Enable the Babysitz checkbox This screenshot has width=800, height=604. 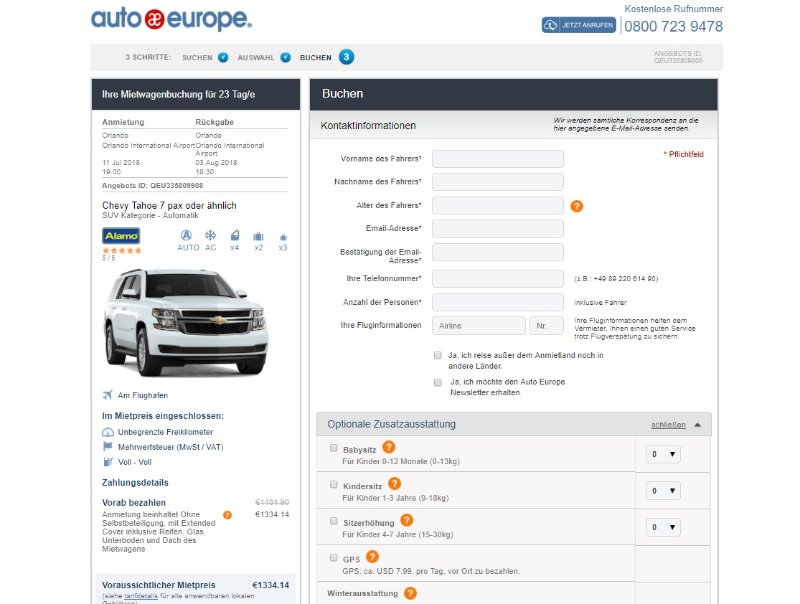pos(334,448)
